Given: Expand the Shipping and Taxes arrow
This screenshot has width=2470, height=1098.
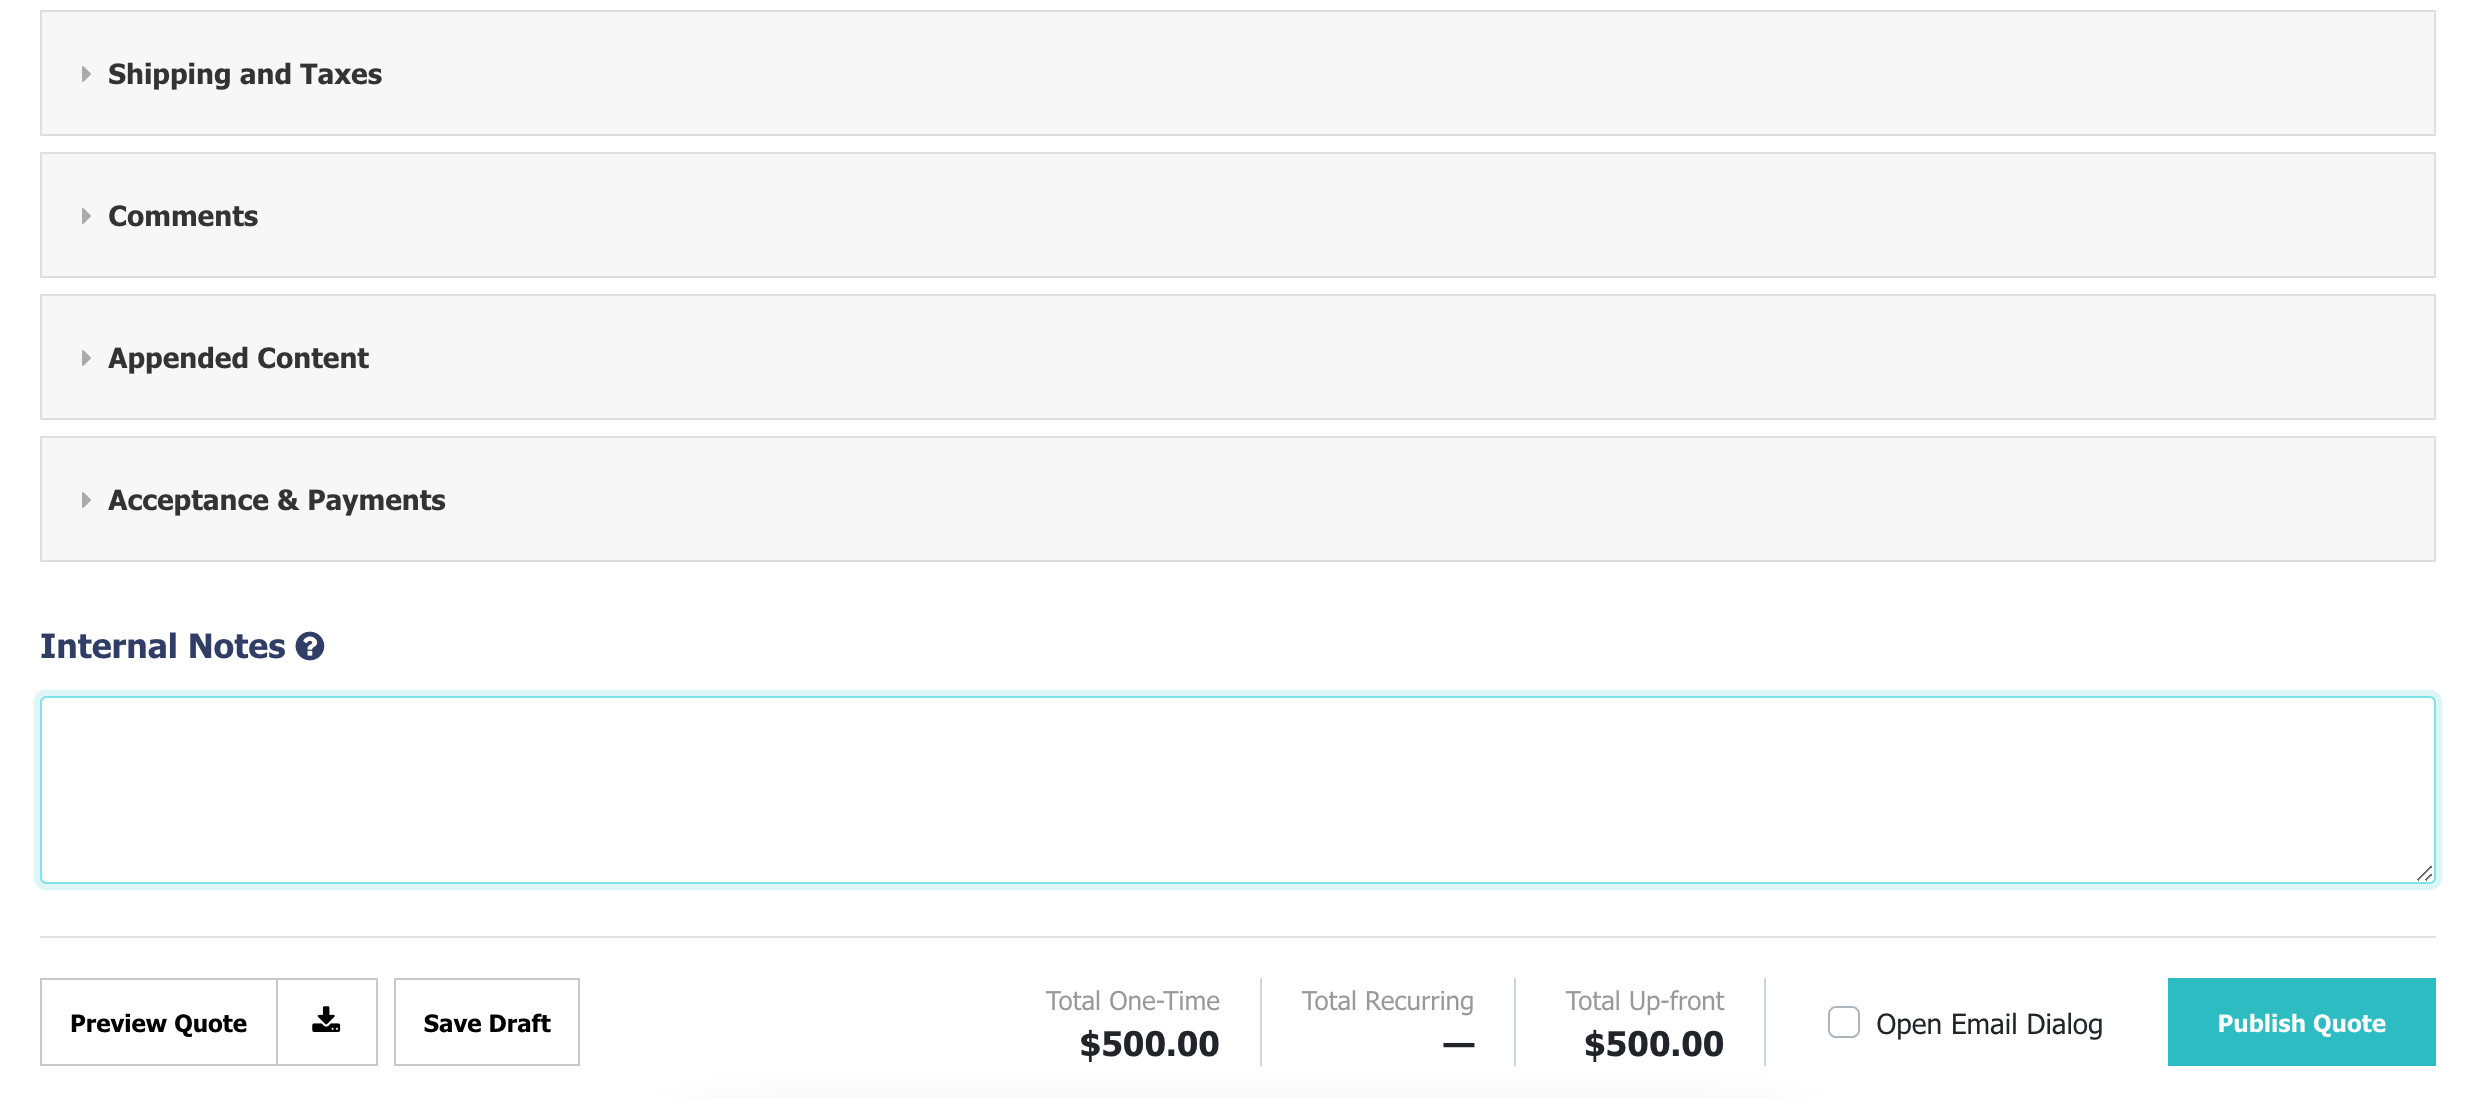Looking at the screenshot, I should pos(86,74).
